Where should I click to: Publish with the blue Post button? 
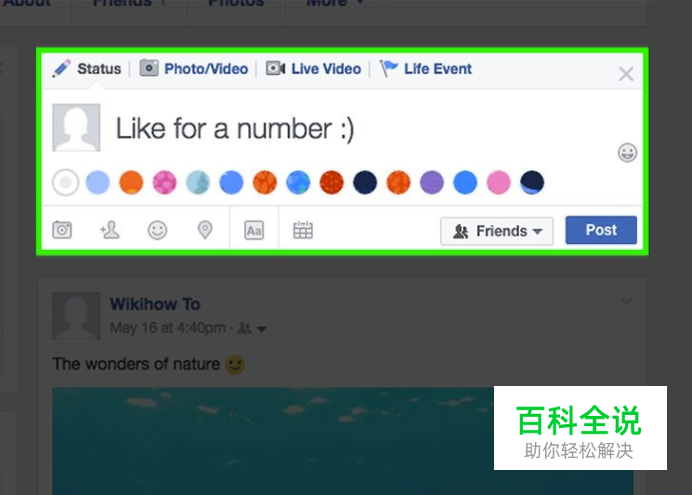point(601,230)
